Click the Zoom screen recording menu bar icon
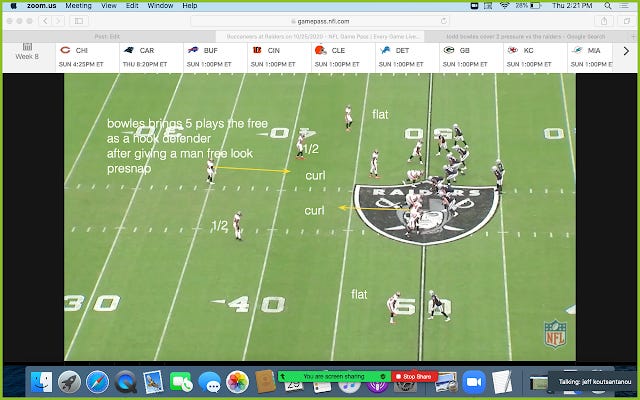The image size is (640, 400). coord(474,6)
